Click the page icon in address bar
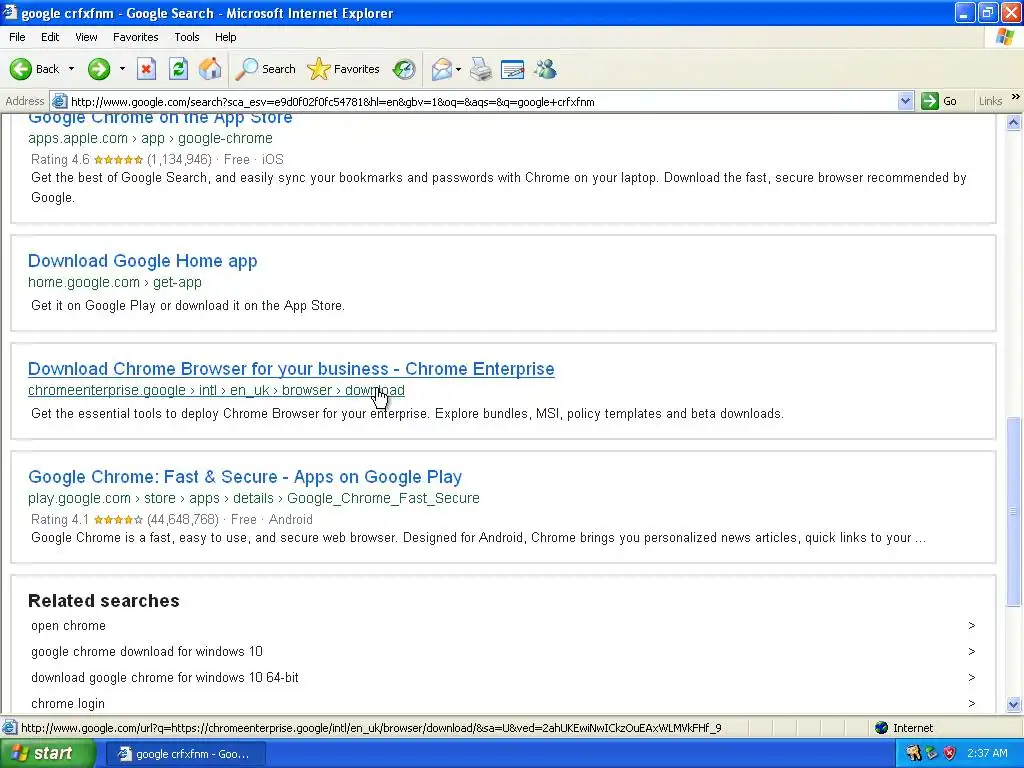Screen dimensions: 1024x768 pyautogui.click(x=59, y=101)
